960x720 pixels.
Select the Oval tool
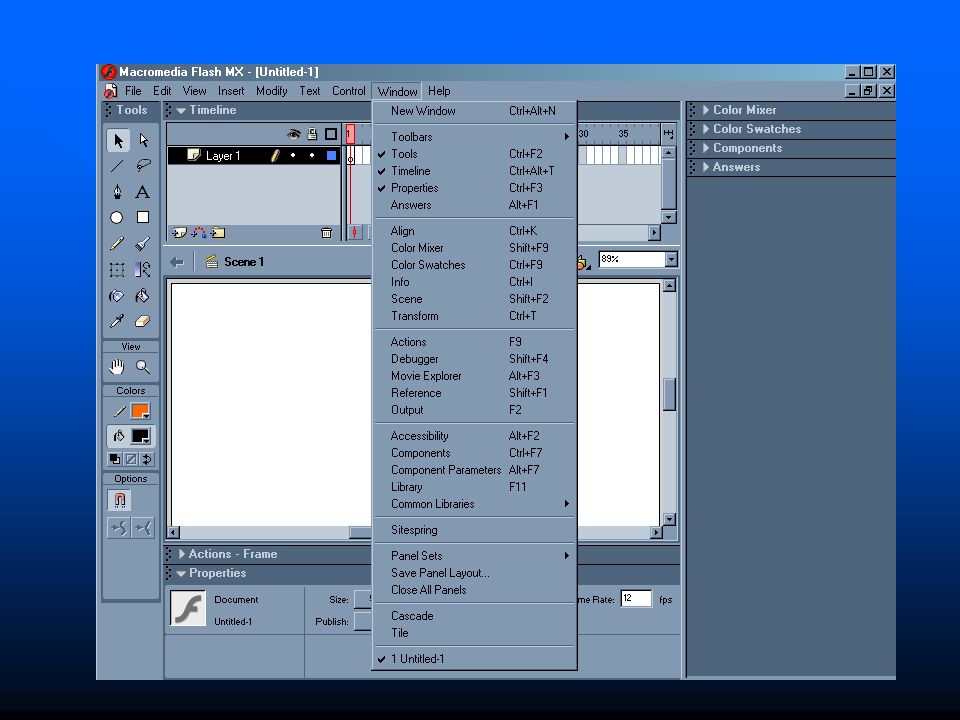pos(116,217)
